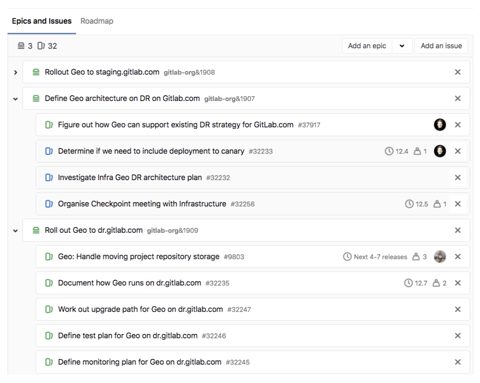
Task: Click the gitlab-org&1909 epic reference
Action: pyautogui.click(x=172, y=230)
